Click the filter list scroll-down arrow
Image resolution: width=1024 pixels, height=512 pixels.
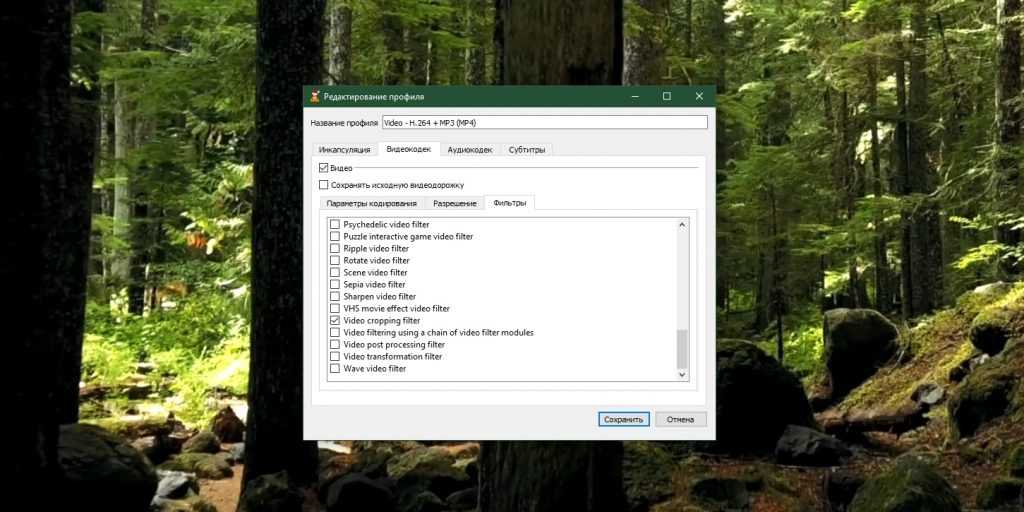coord(683,374)
